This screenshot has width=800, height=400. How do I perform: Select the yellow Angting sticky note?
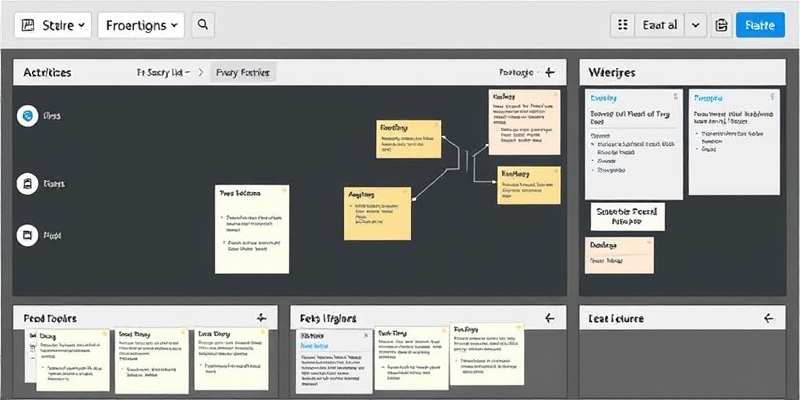point(376,212)
